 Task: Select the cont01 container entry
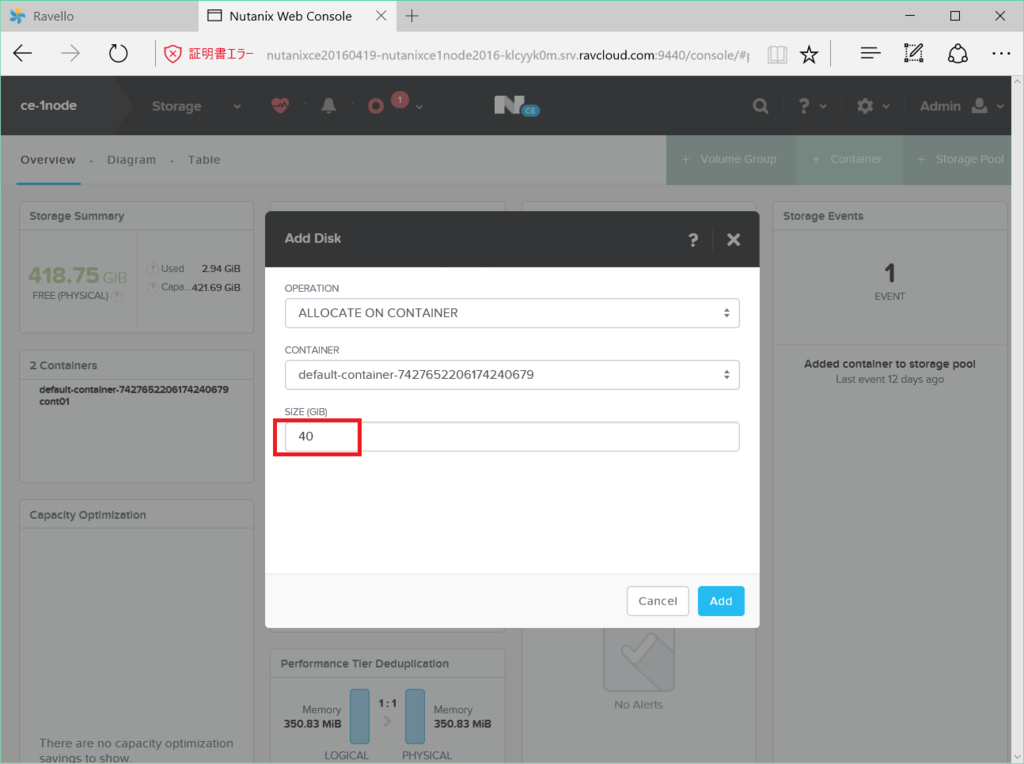pos(54,402)
